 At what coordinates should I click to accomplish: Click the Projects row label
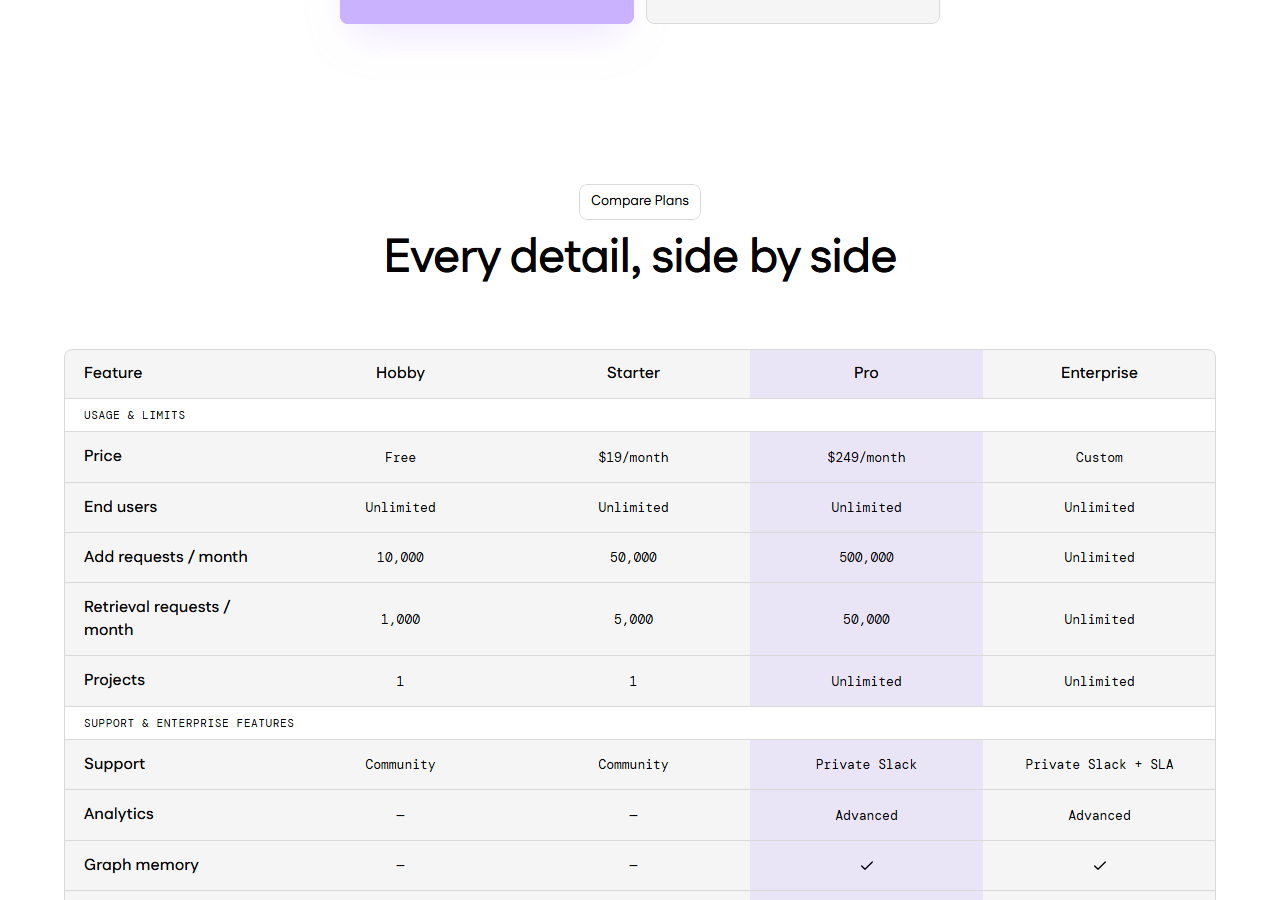pos(114,680)
